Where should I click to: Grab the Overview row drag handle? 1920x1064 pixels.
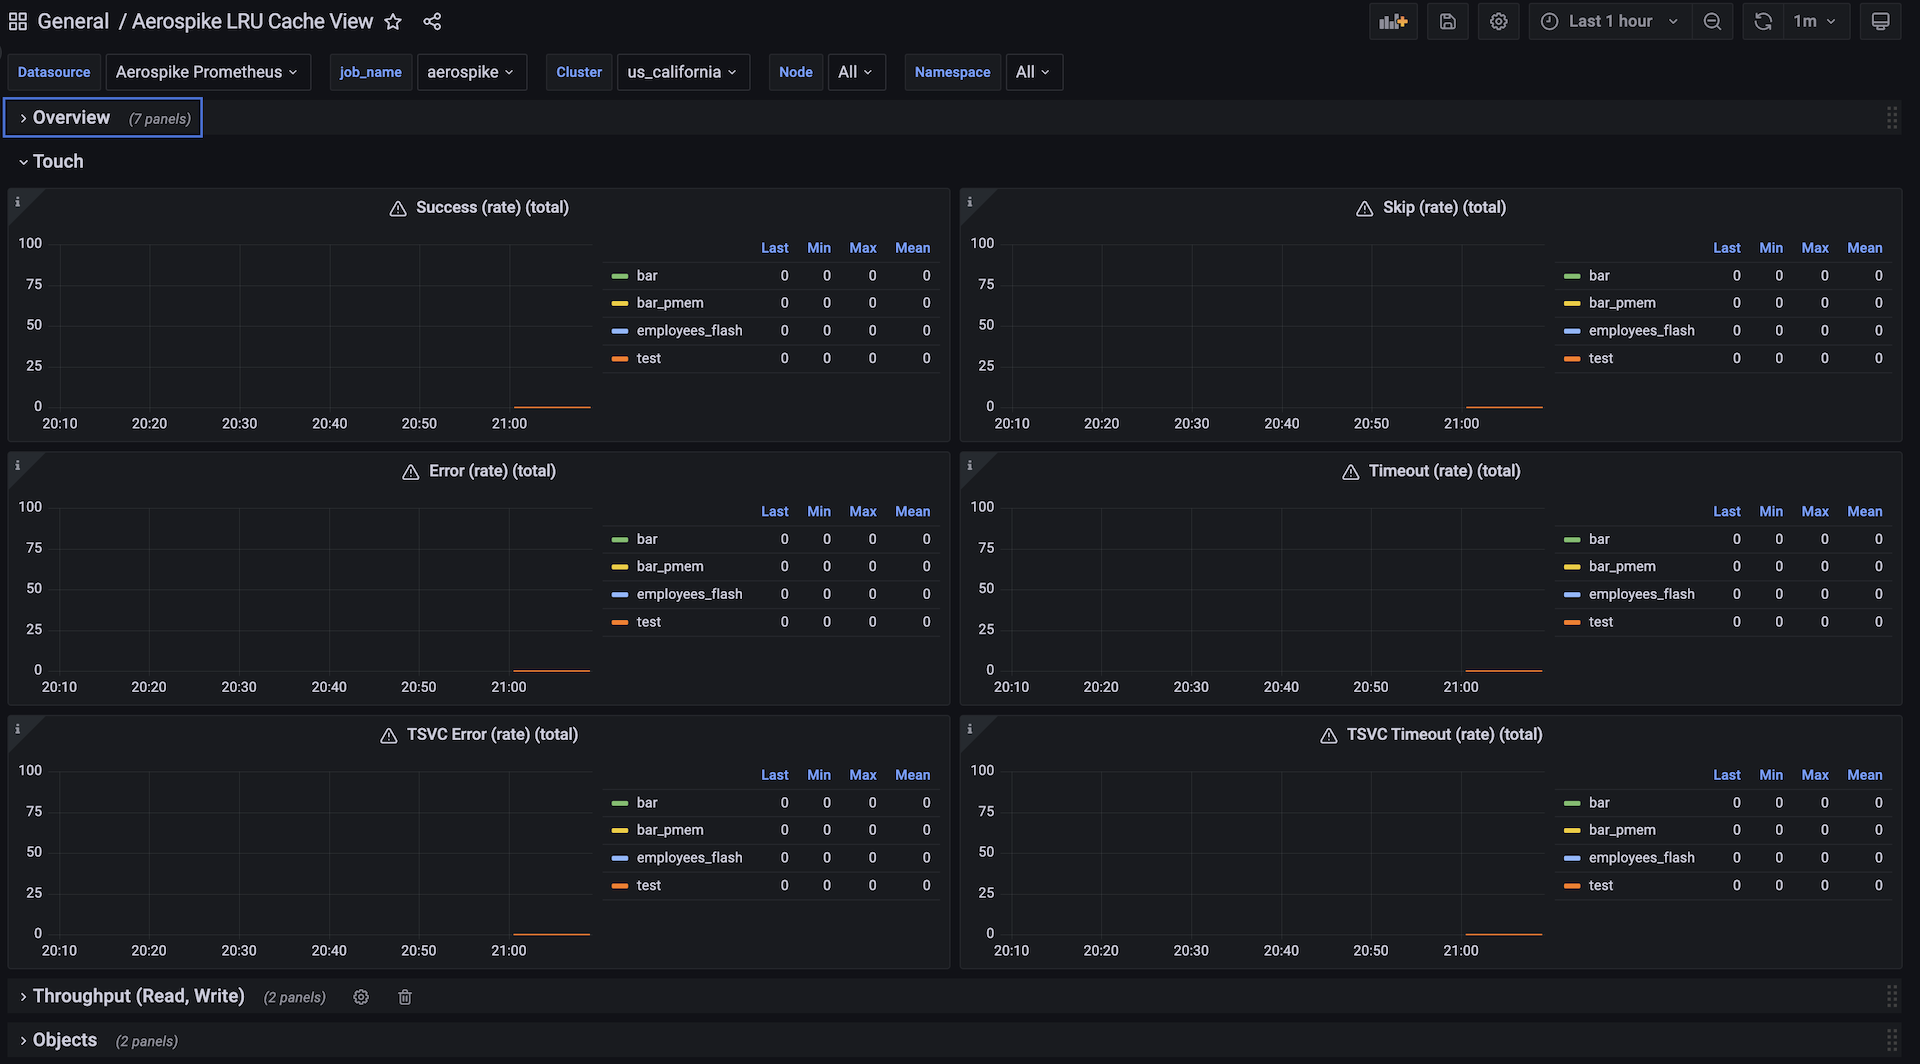coord(1892,118)
